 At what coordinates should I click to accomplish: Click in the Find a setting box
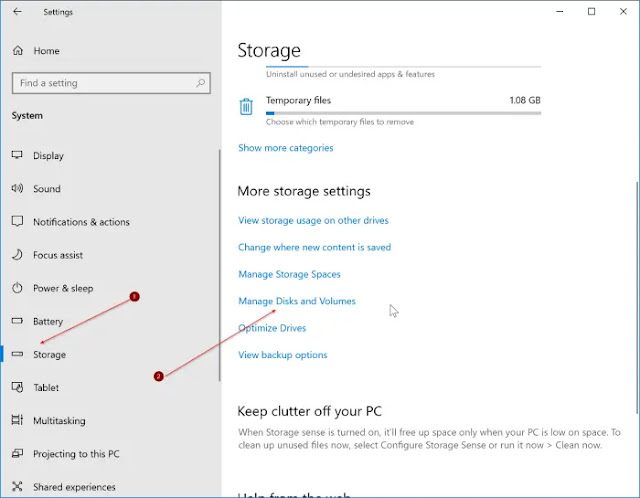point(111,83)
